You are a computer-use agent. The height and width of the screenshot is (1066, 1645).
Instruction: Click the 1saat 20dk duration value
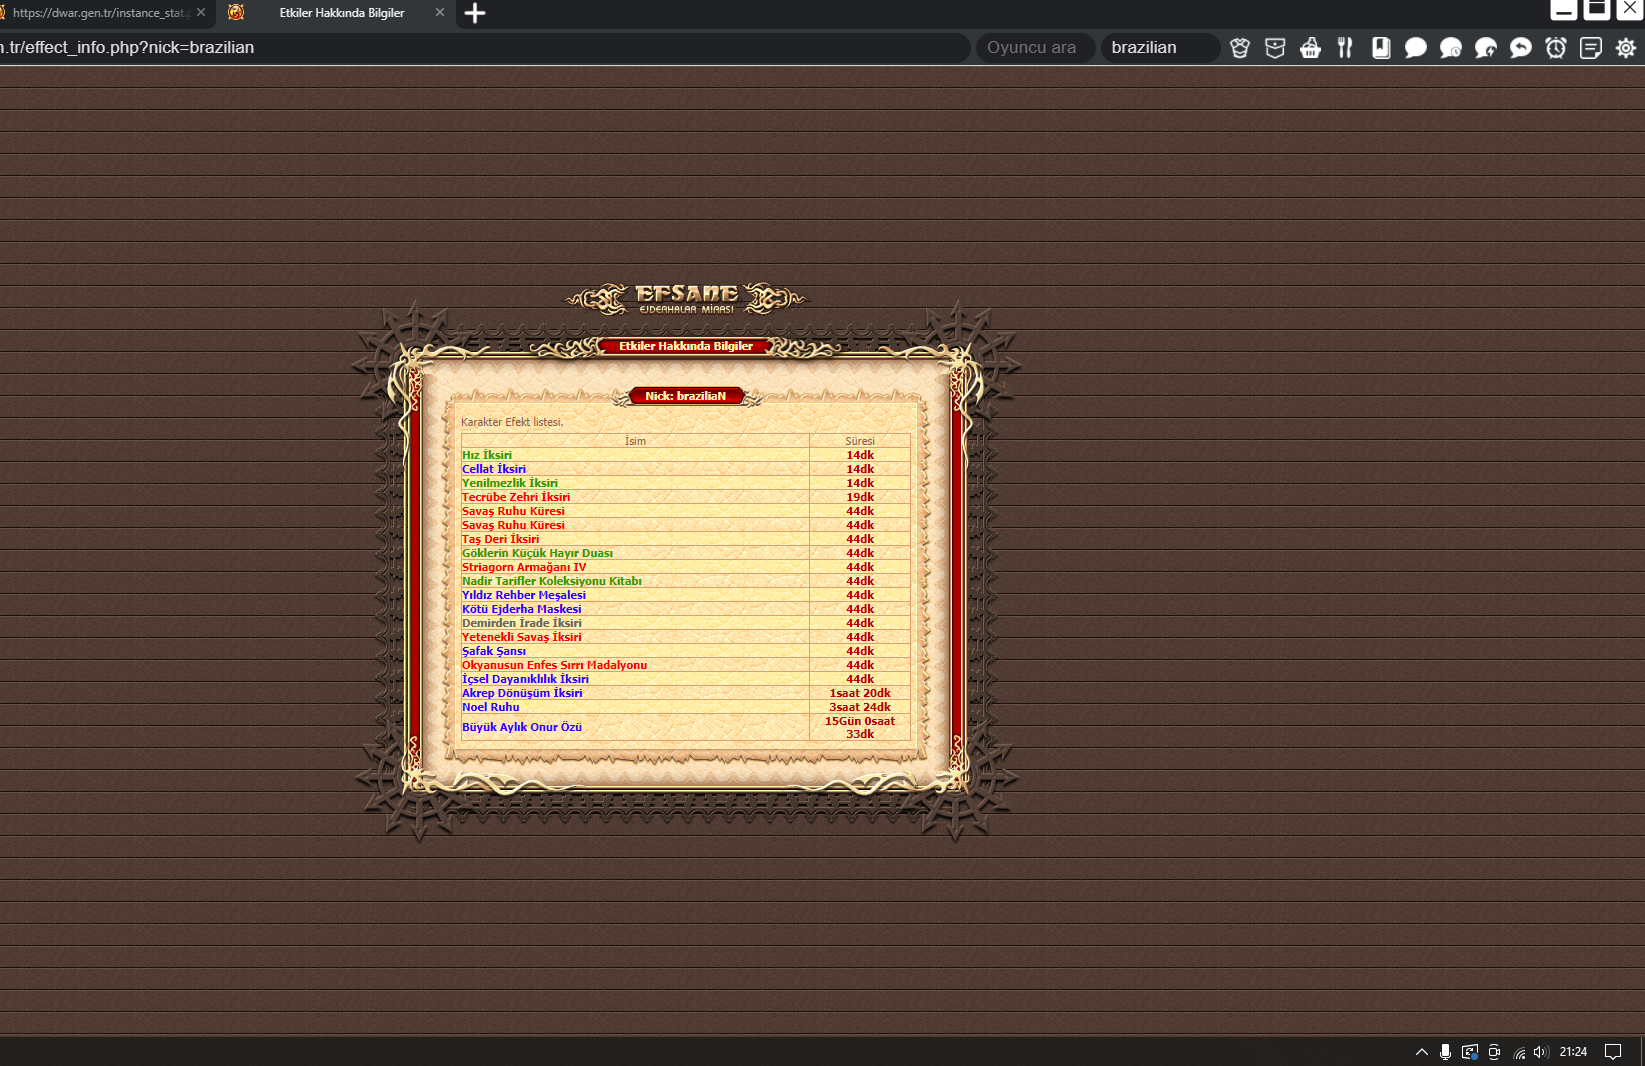860,693
